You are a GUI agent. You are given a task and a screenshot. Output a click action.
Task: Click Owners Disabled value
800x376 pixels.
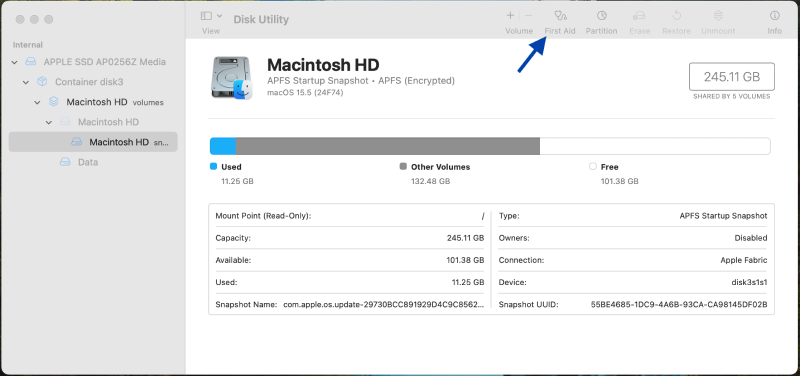(x=751, y=238)
